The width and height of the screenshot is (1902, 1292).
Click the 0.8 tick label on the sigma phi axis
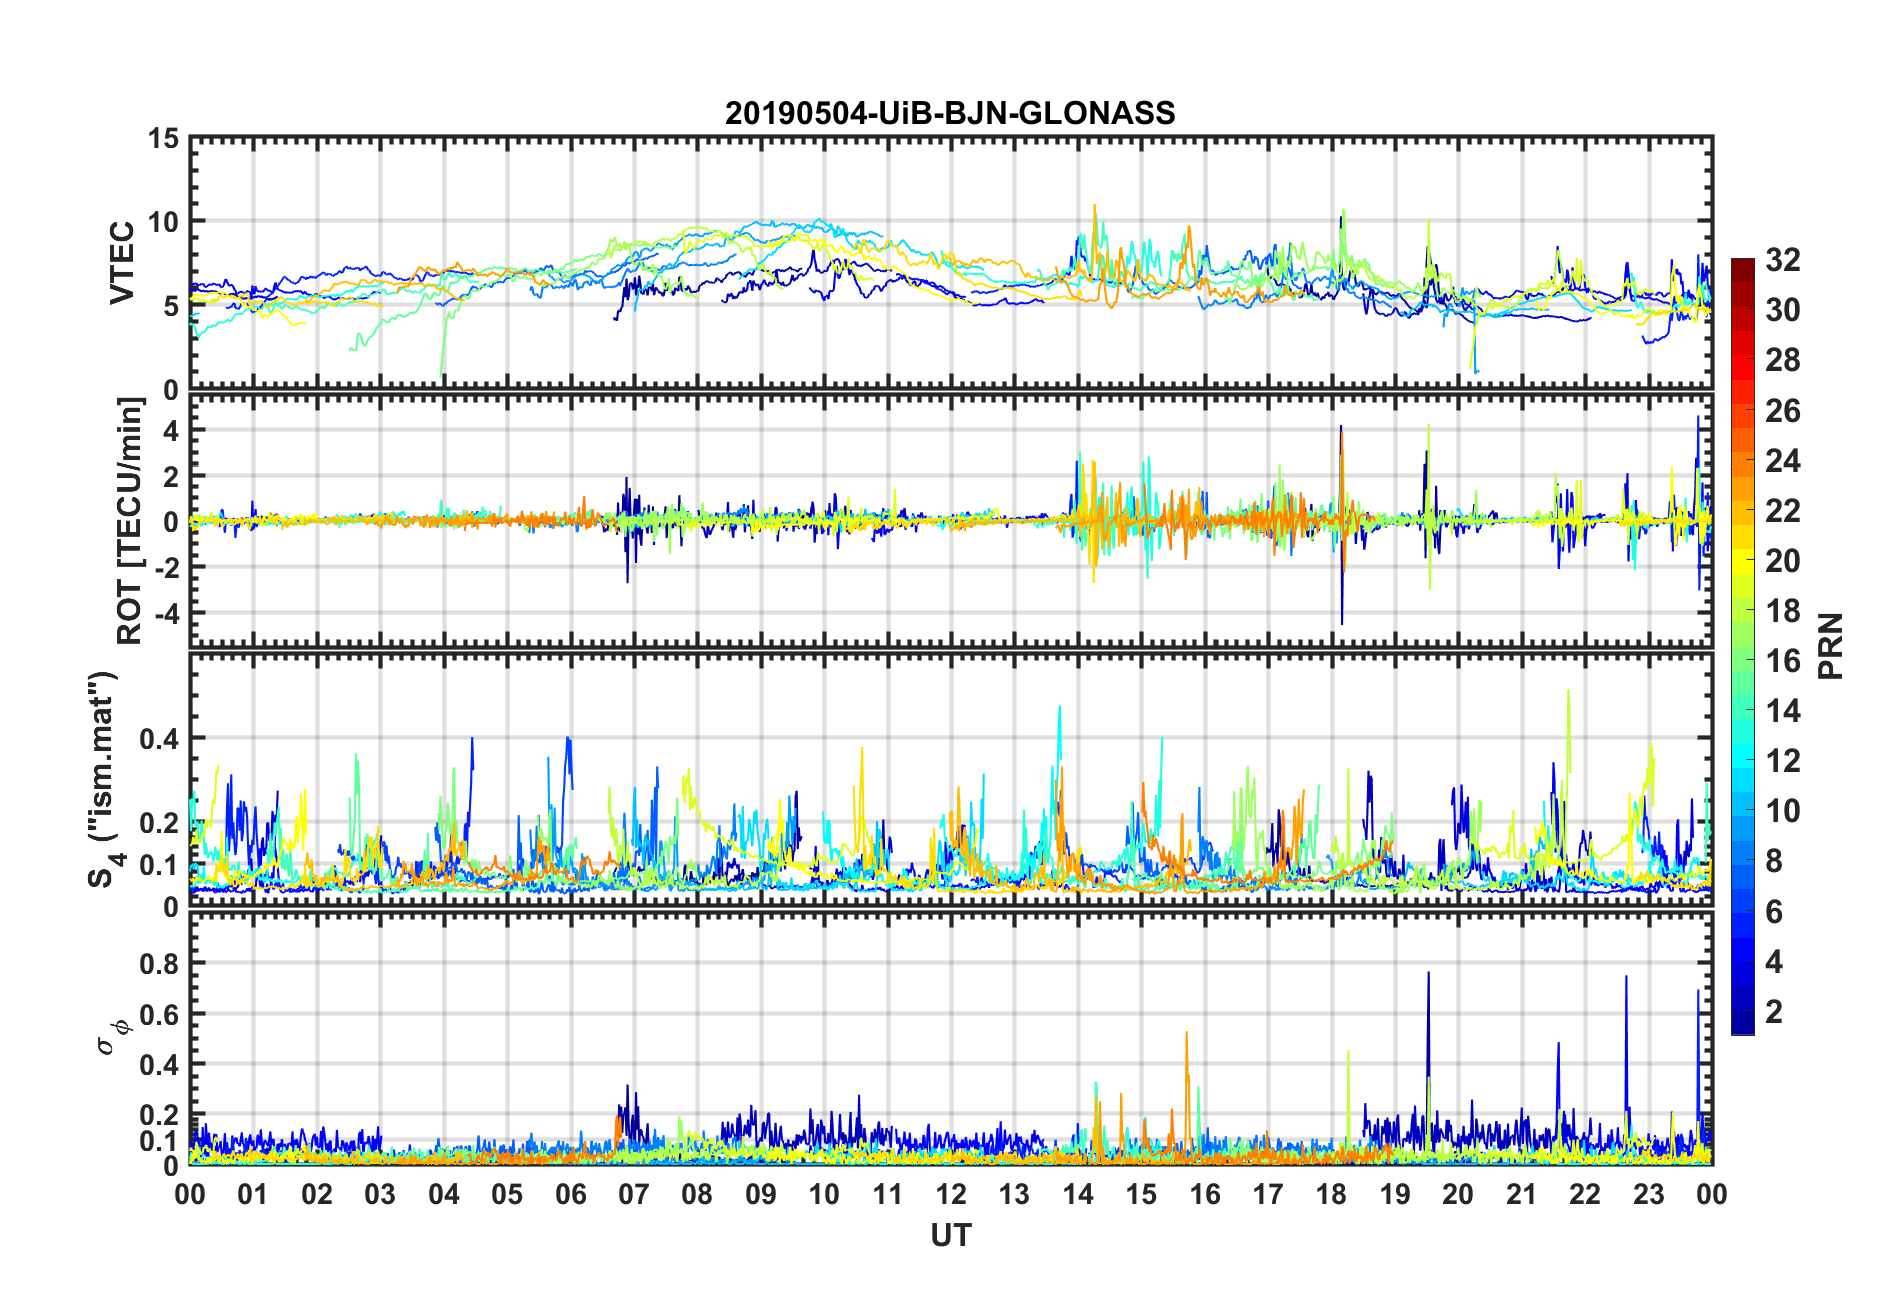[x=158, y=964]
